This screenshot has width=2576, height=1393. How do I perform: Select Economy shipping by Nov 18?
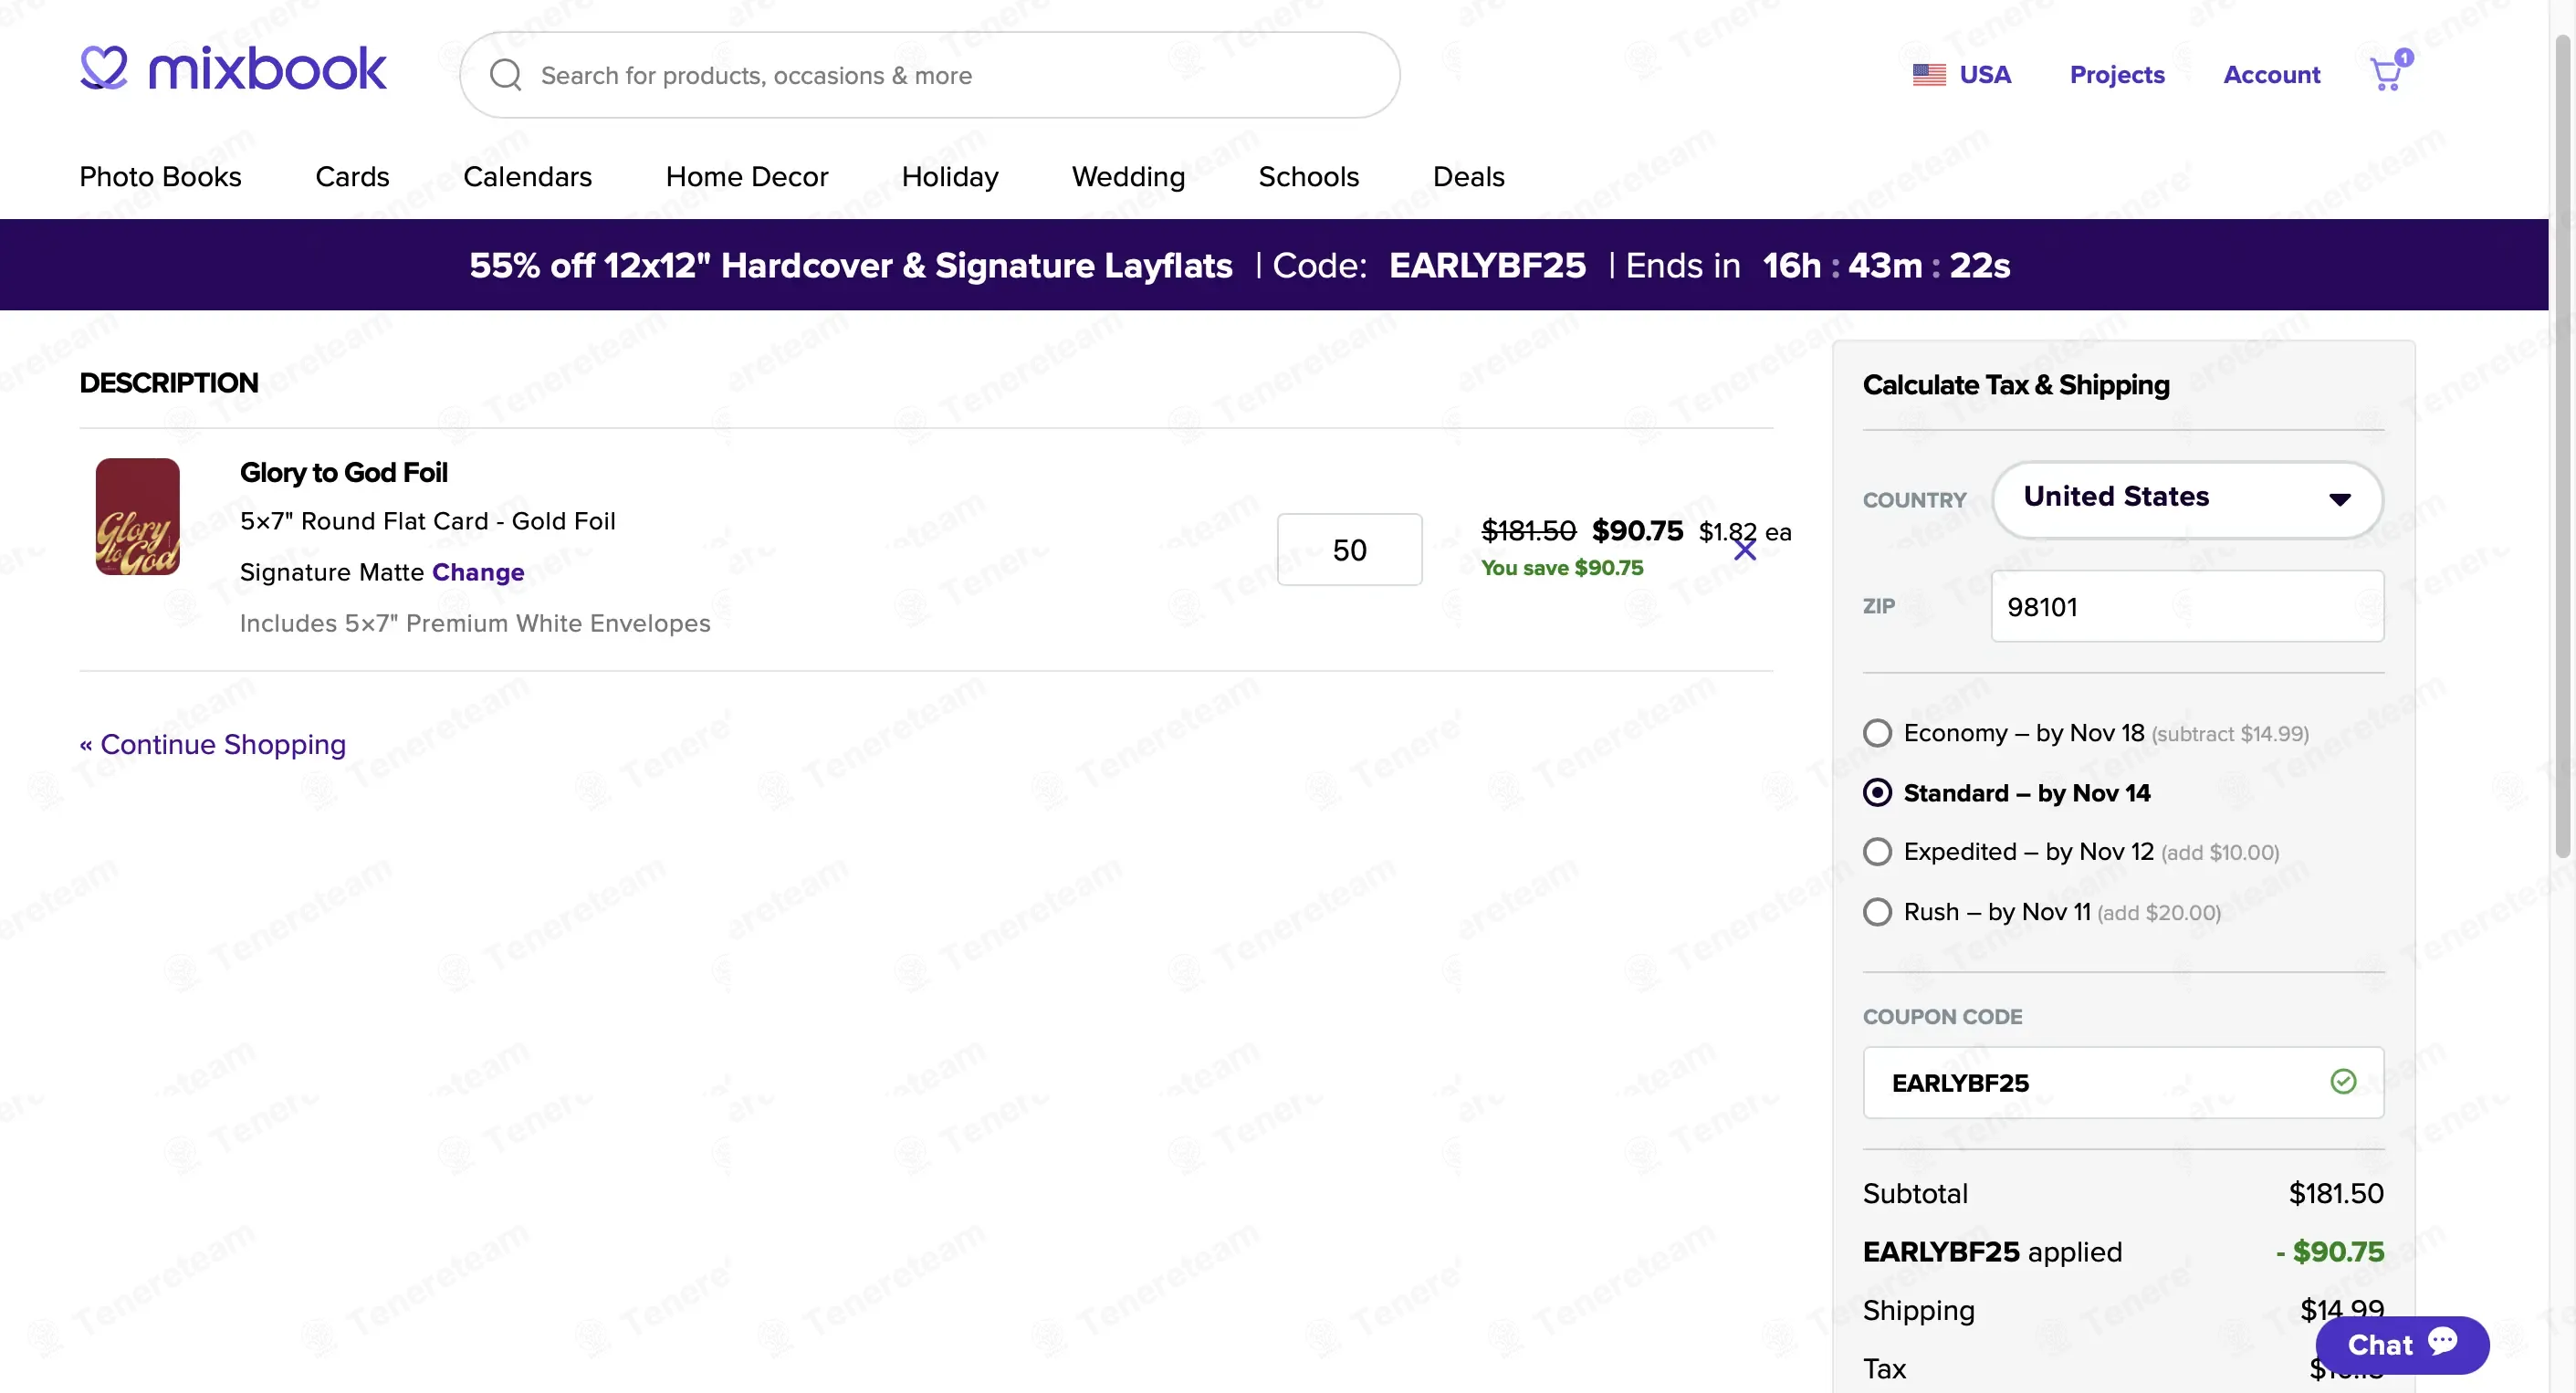tap(1878, 733)
